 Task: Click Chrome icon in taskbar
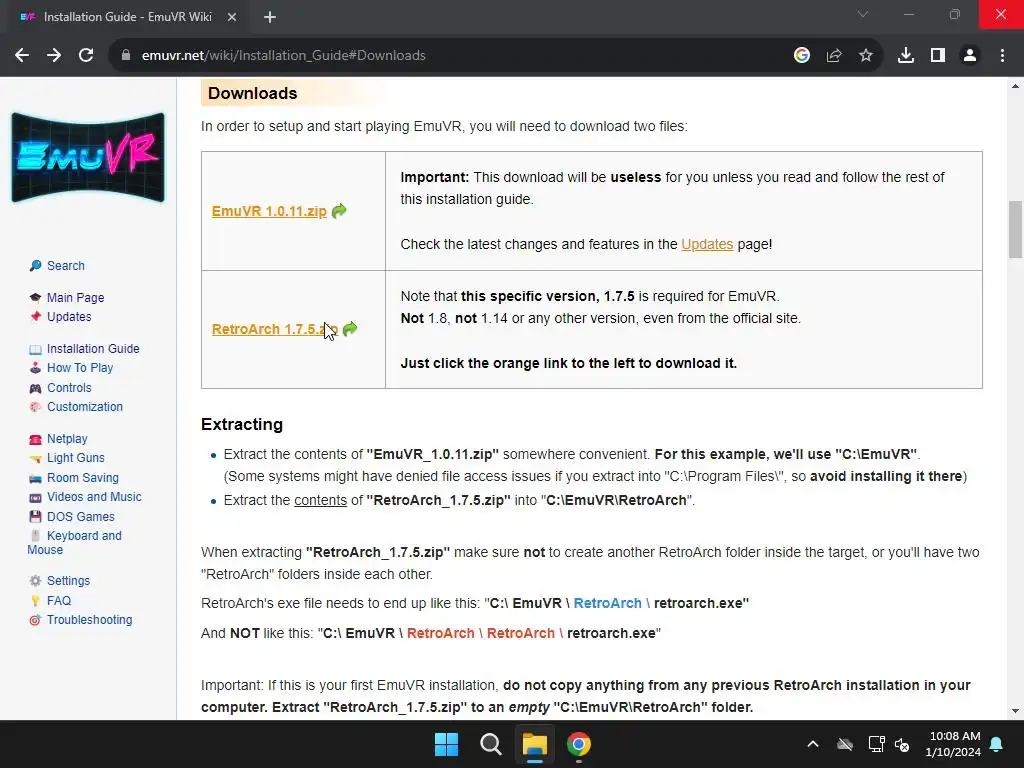tap(579, 744)
